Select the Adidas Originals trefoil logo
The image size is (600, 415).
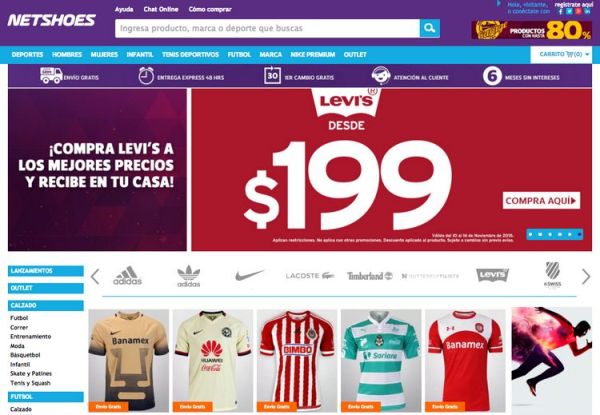pyautogui.click(x=189, y=276)
